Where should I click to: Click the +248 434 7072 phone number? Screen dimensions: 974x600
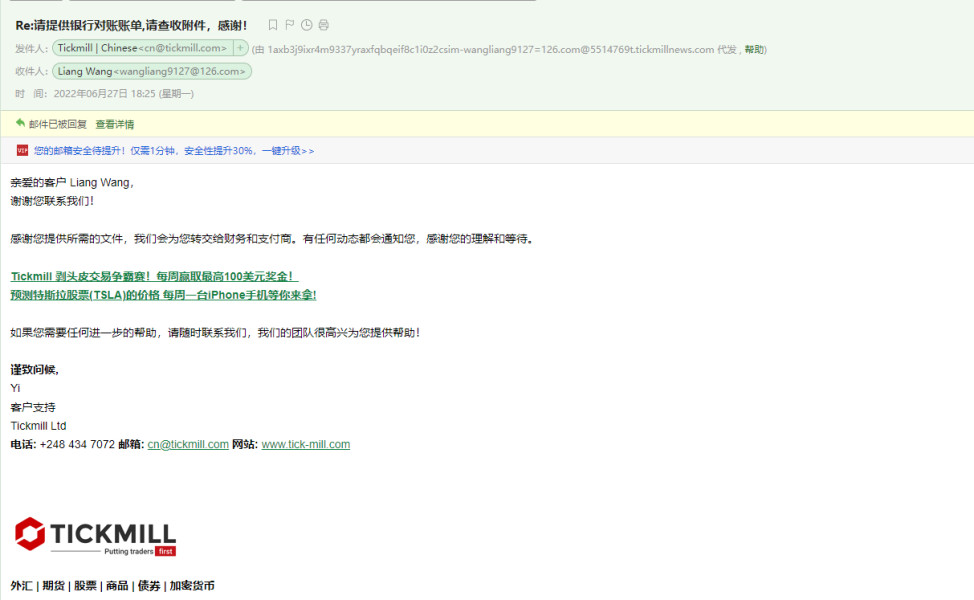tap(77, 444)
